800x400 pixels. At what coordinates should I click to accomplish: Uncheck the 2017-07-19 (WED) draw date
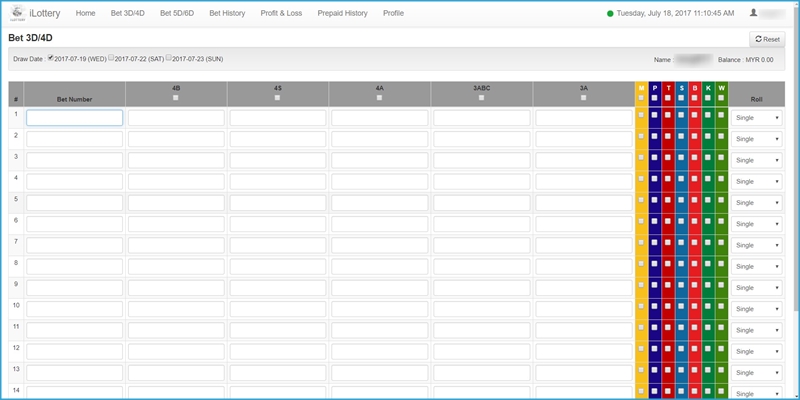coord(51,58)
